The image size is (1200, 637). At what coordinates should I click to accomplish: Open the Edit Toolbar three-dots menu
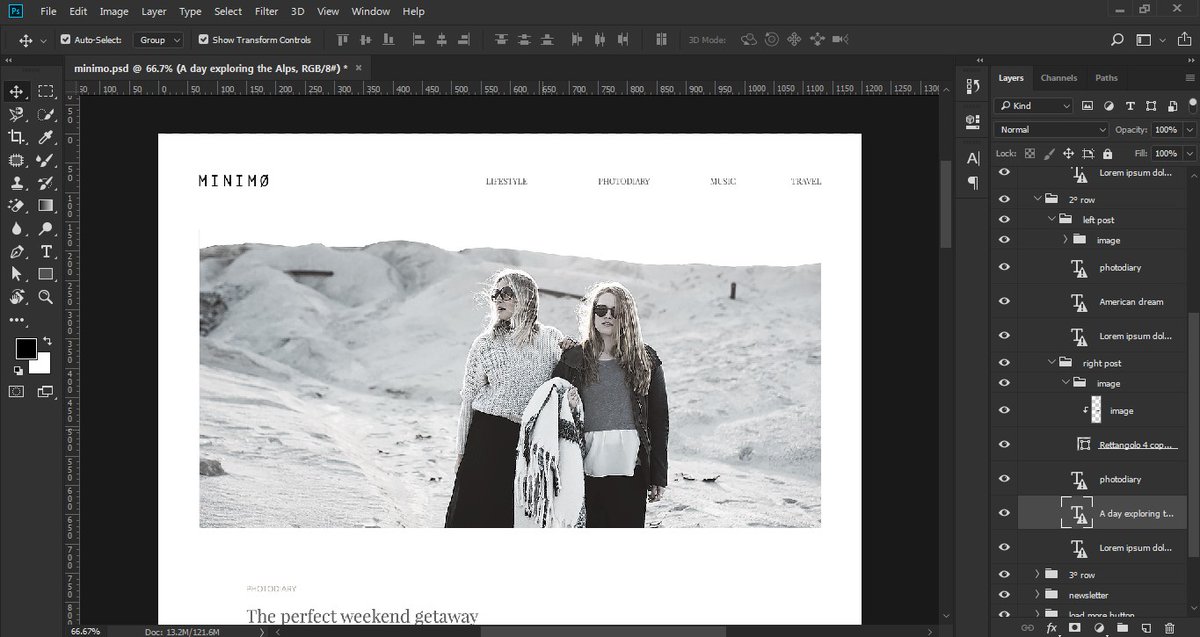click(x=16, y=320)
